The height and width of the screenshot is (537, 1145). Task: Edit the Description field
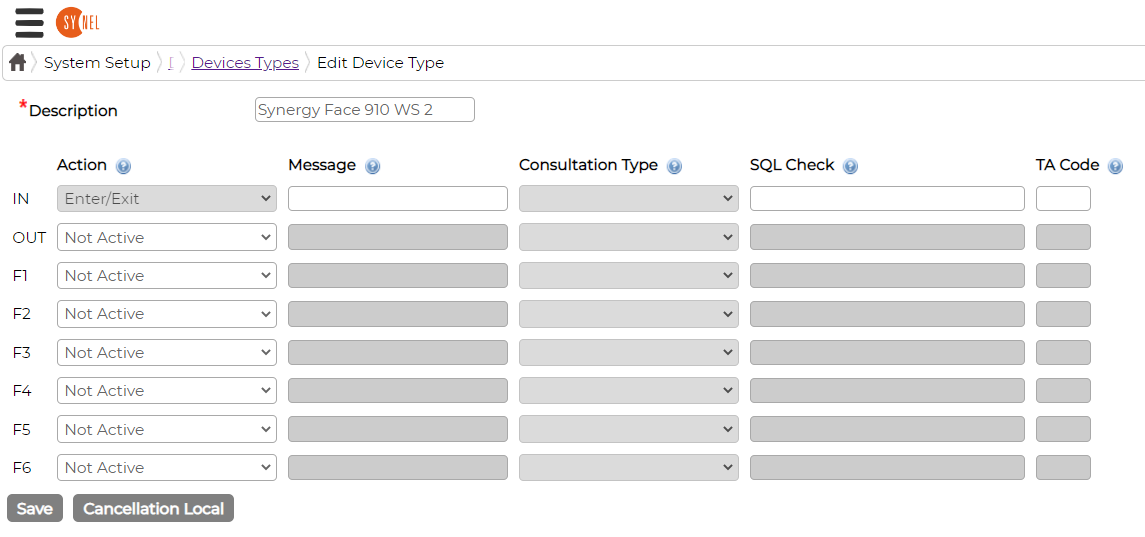[364, 110]
